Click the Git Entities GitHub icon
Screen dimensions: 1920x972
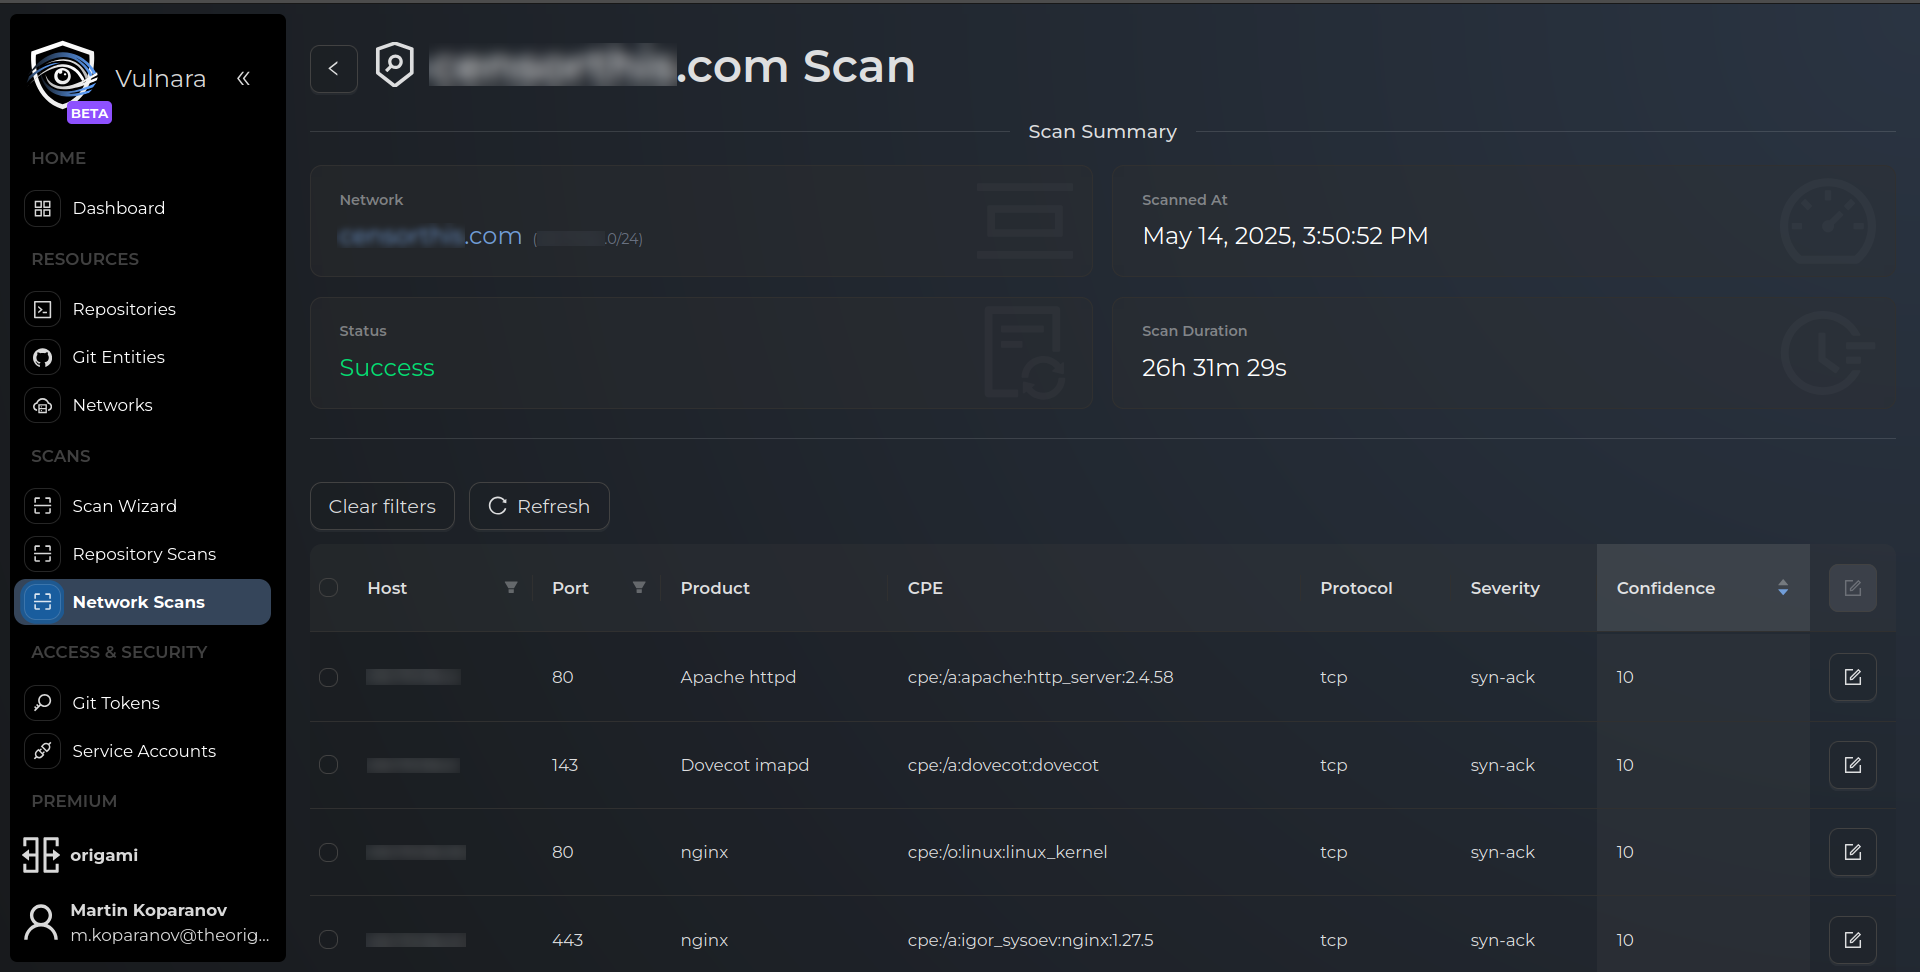[x=42, y=357]
